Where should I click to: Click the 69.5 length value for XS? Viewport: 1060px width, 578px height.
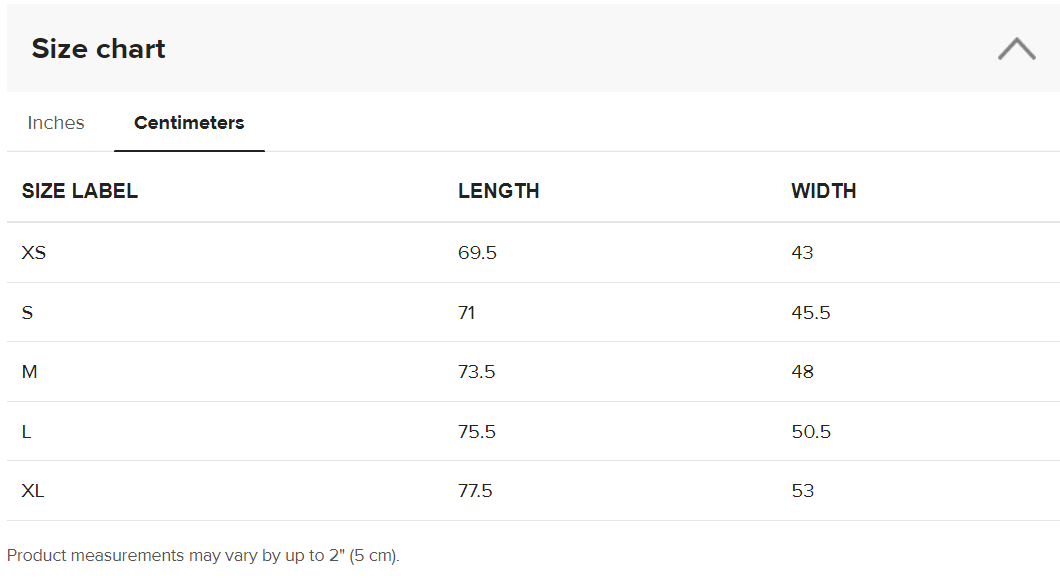click(477, 253)
